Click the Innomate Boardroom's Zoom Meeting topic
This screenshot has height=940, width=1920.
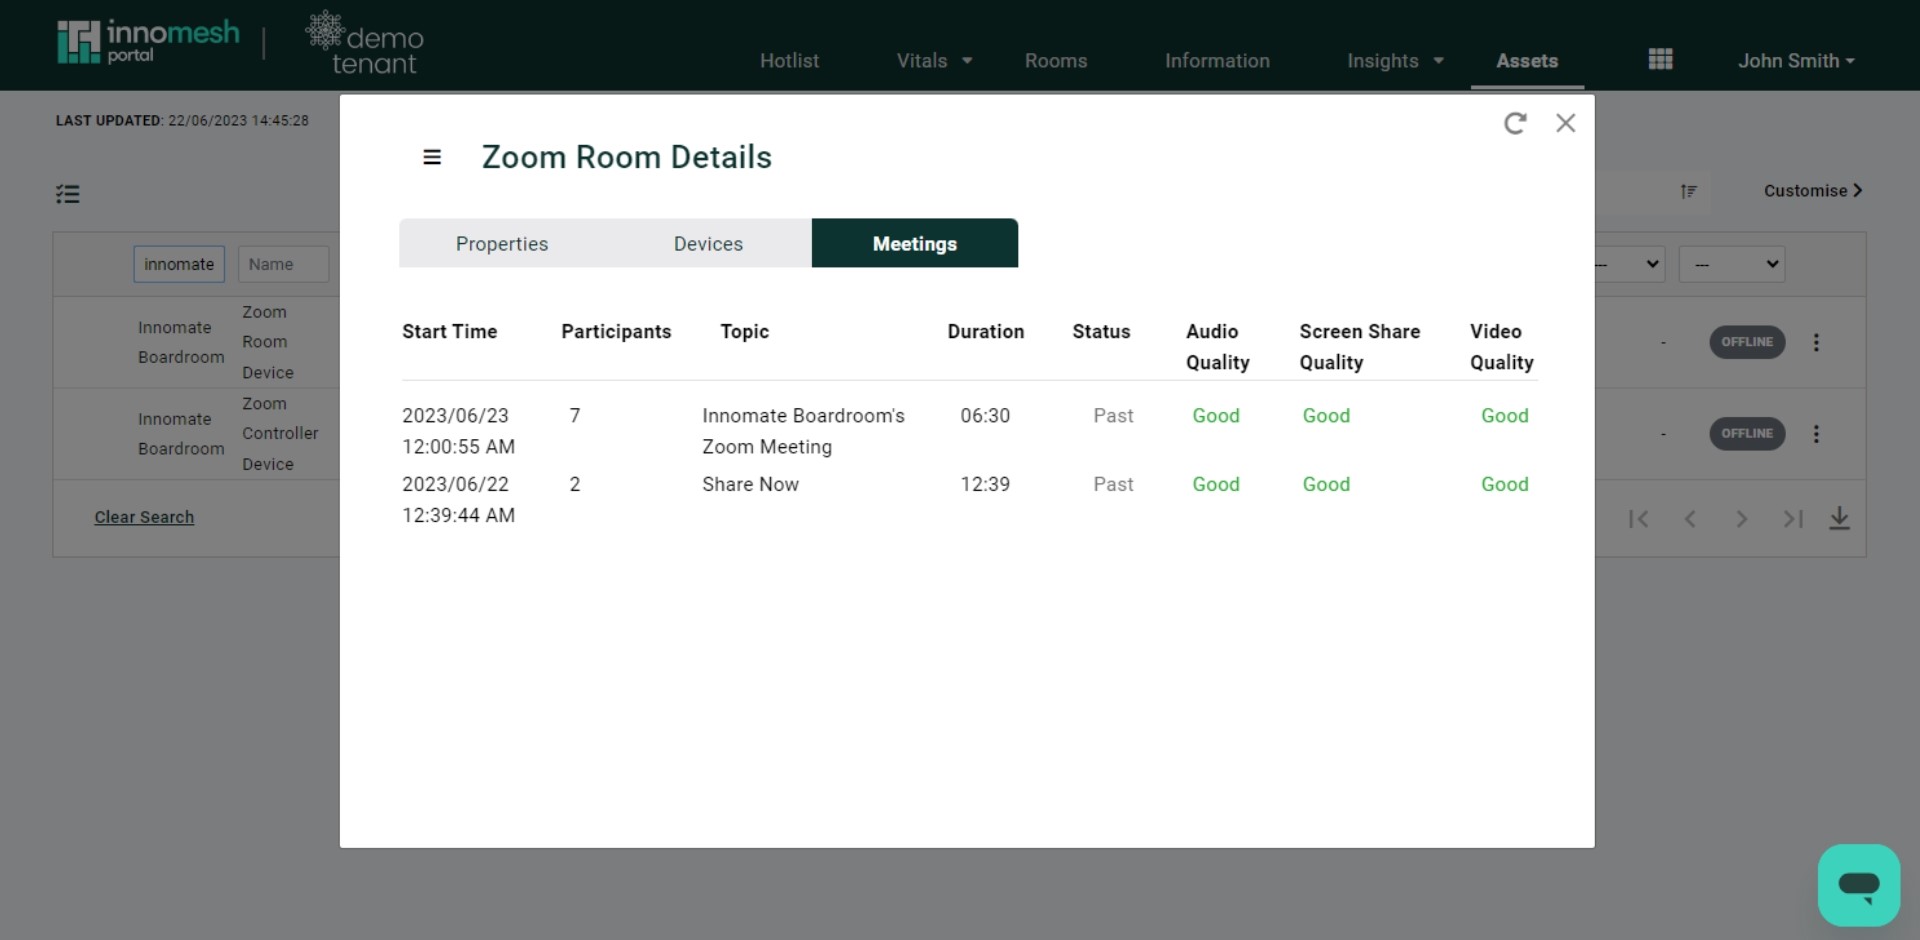(x=803, y=431)
